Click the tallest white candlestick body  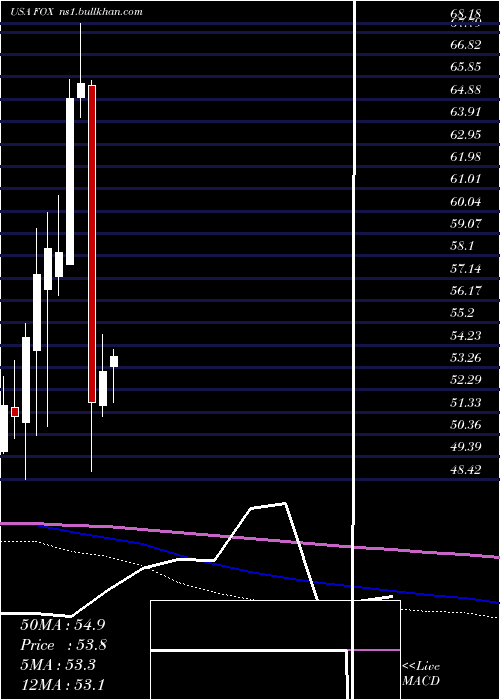point(70,181)
